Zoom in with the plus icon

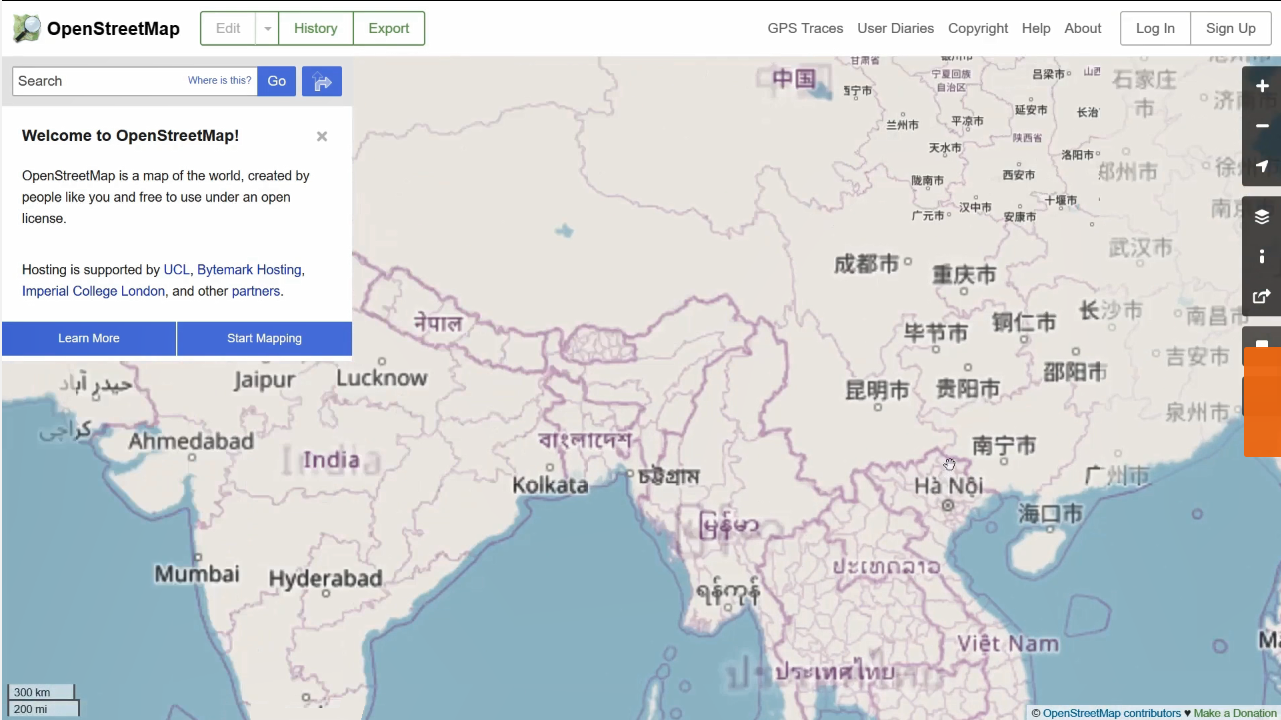(1262, 86)
